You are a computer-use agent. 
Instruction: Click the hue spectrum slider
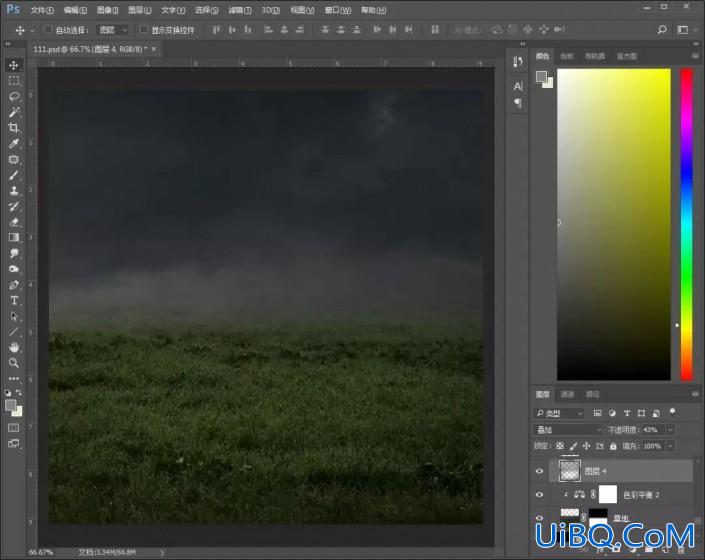coord(687,224)
